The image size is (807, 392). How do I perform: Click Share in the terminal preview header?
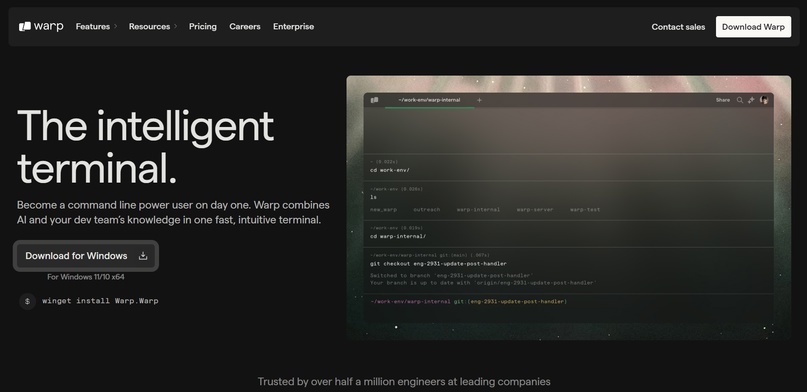723,100
